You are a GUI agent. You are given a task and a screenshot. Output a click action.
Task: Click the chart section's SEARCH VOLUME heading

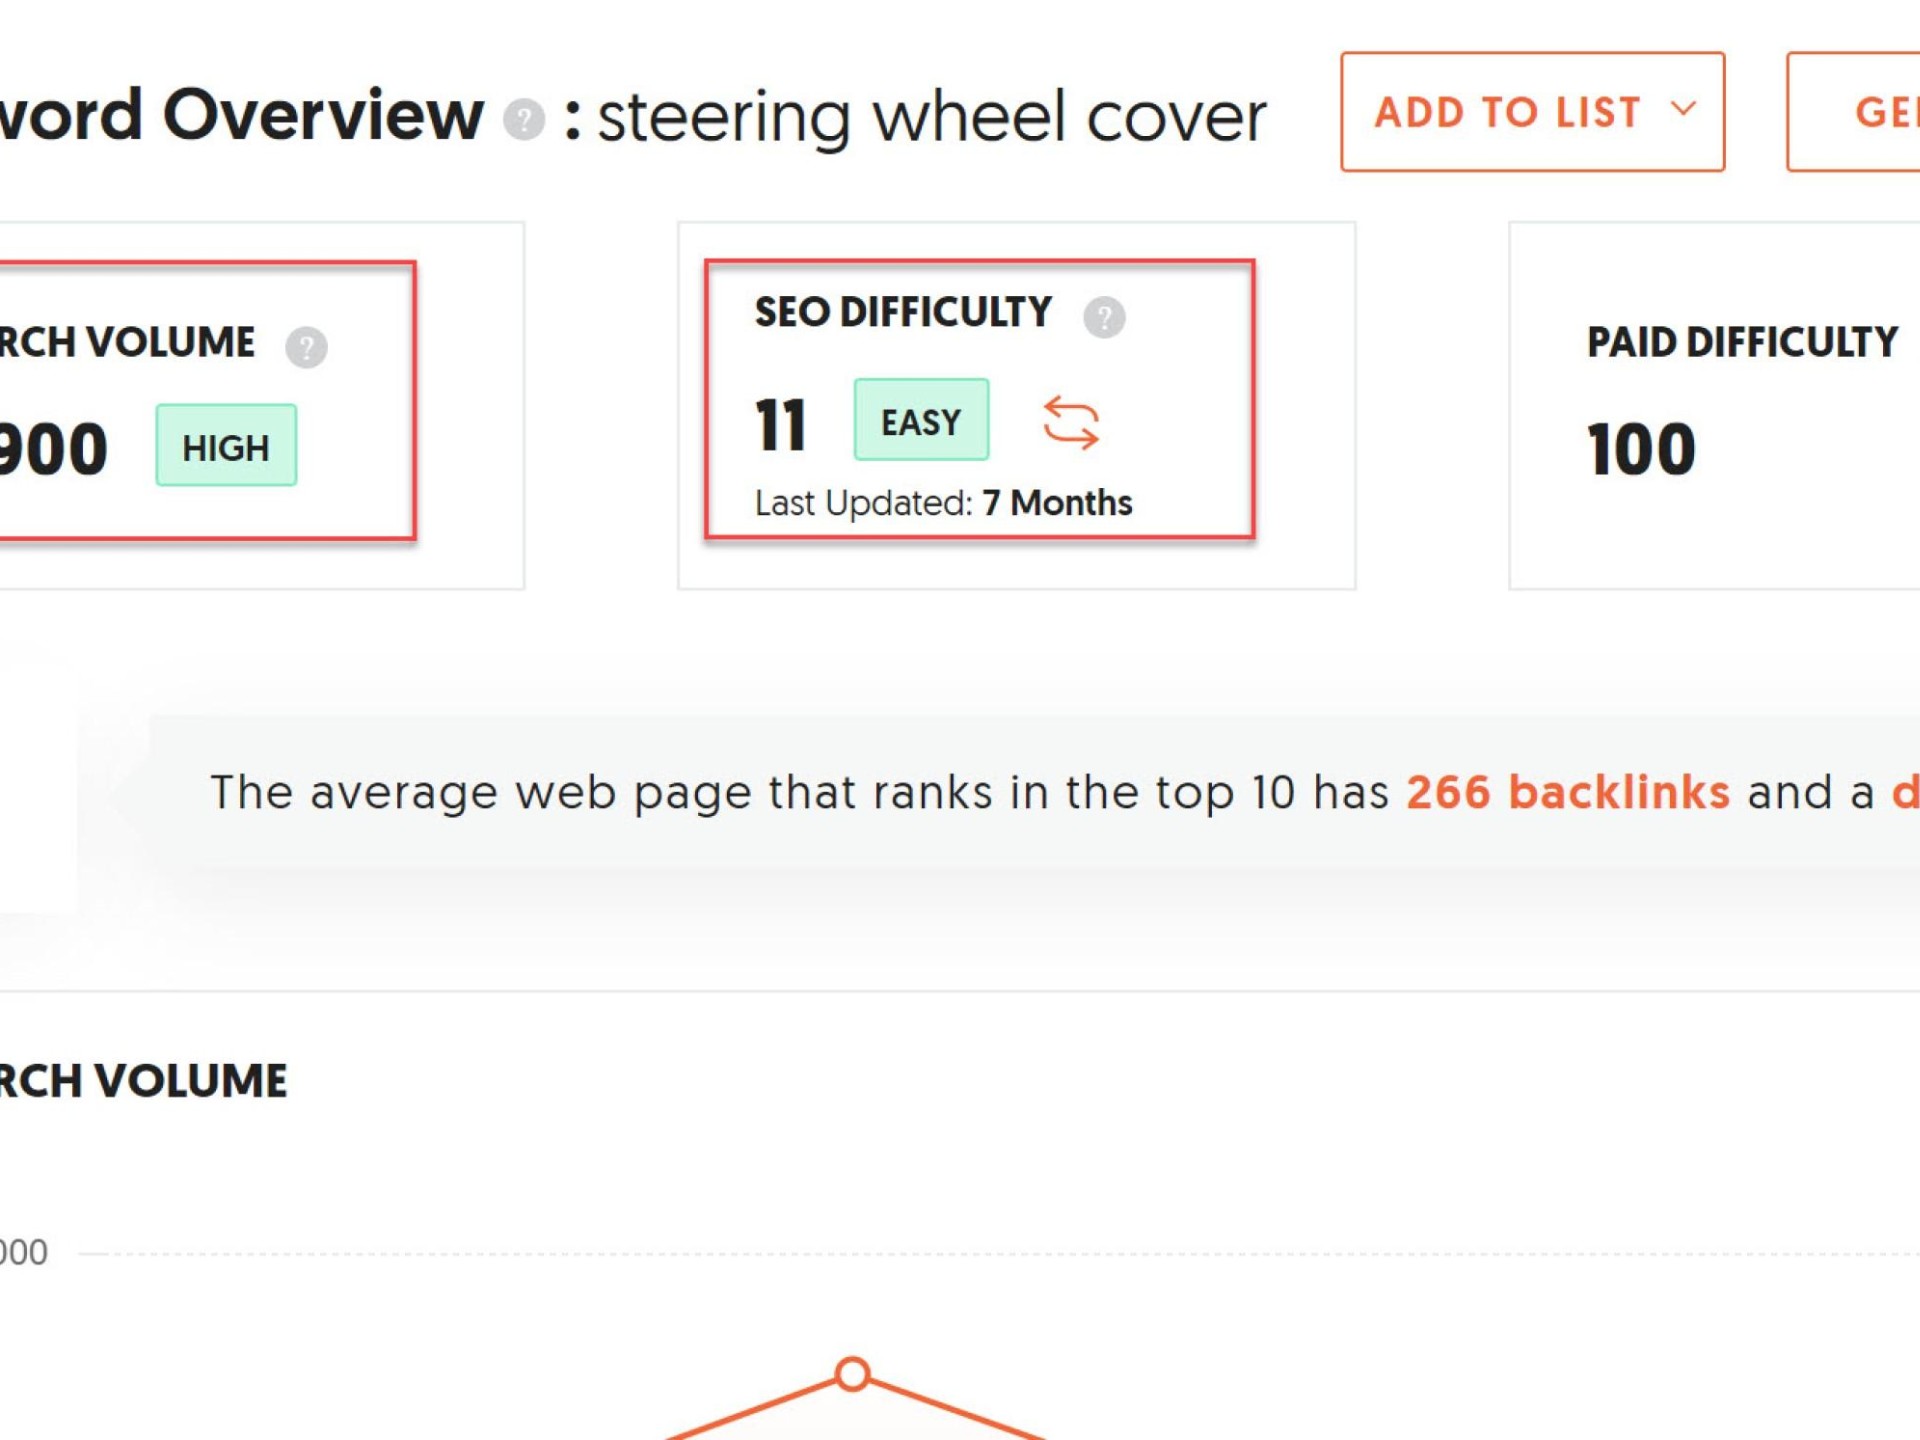[x=143, y=1081]
